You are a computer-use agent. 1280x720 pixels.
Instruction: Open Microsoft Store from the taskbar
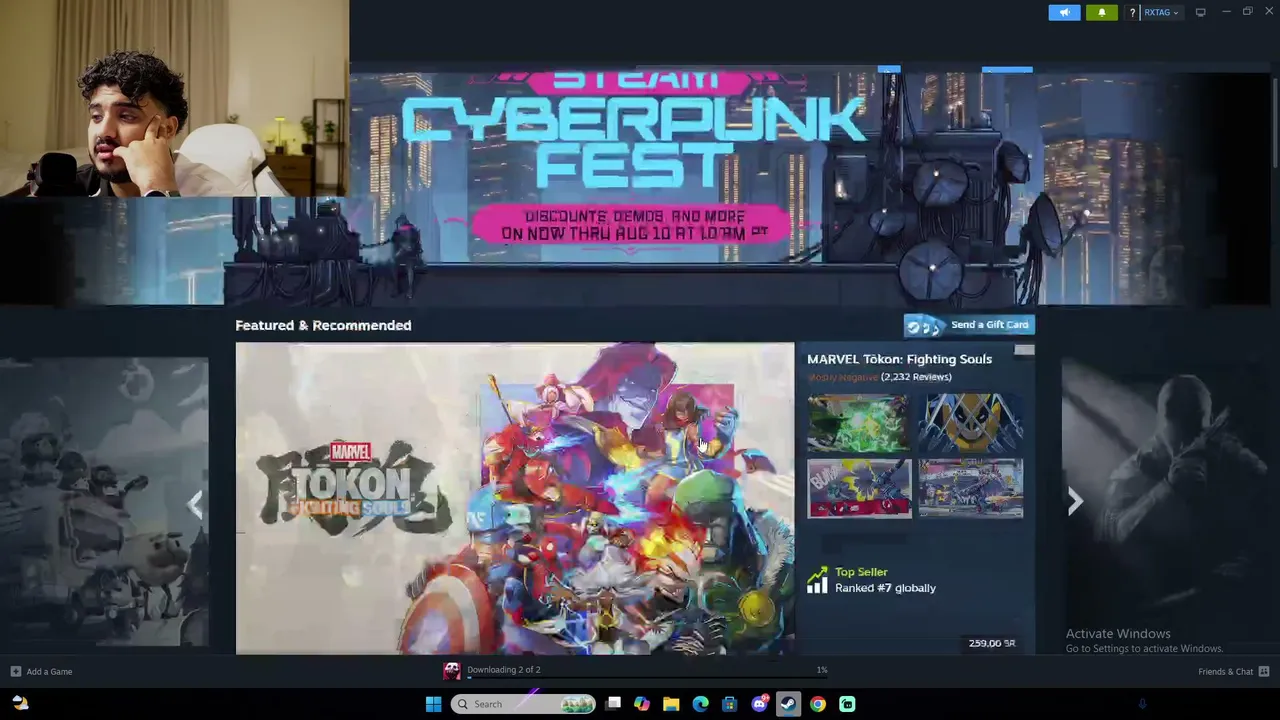pos(730,704)
